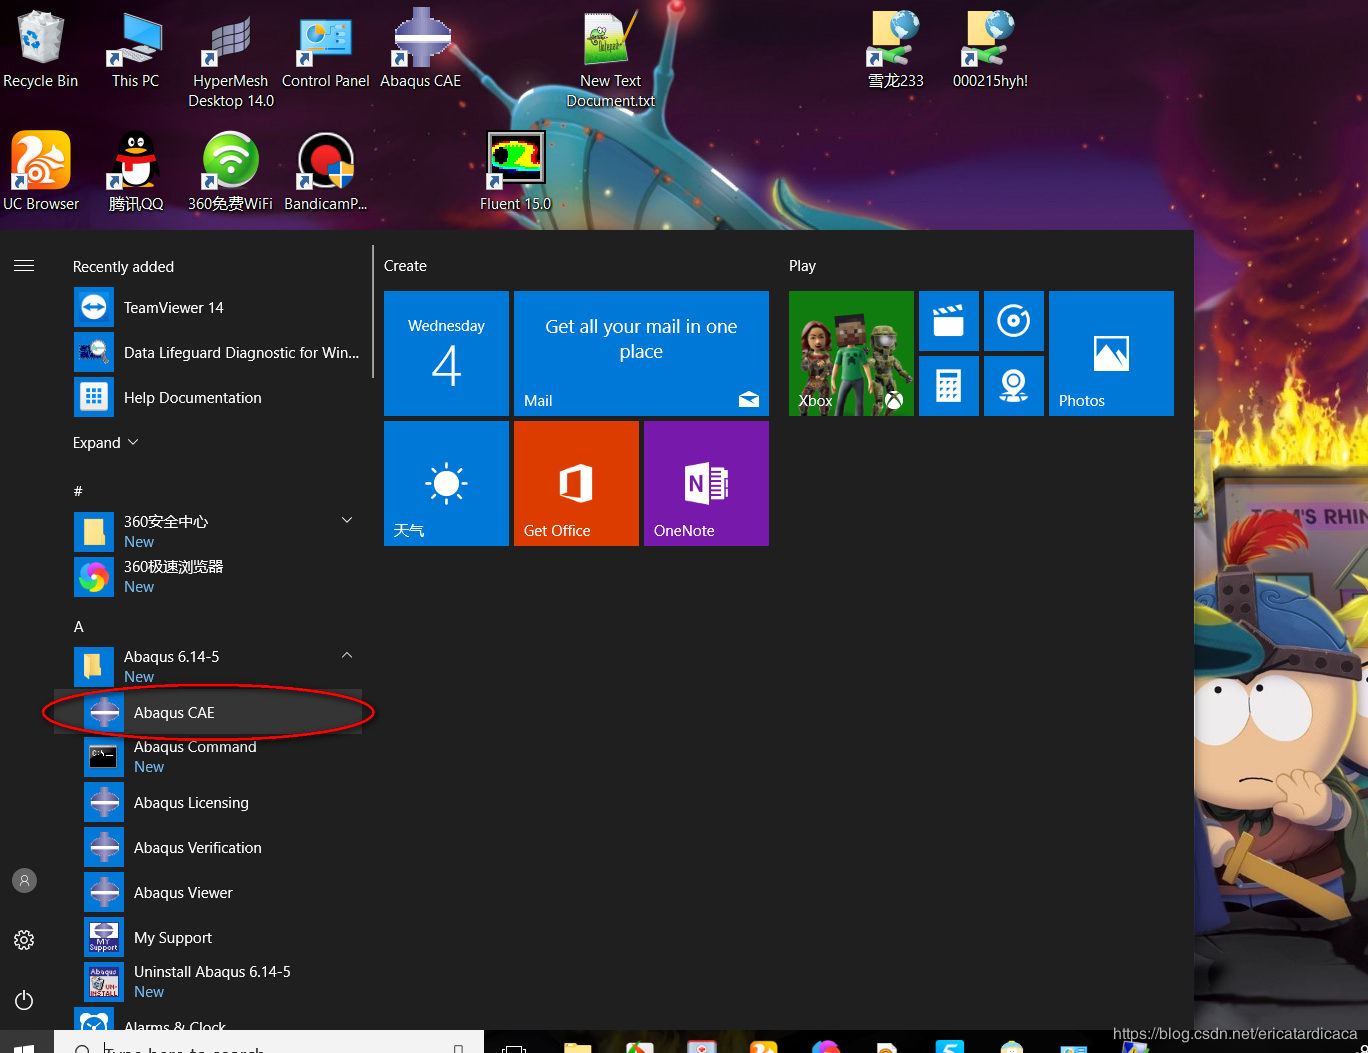
Task: Open the OneNote tile
Action: pyautogui.click(x=706, y=483)
